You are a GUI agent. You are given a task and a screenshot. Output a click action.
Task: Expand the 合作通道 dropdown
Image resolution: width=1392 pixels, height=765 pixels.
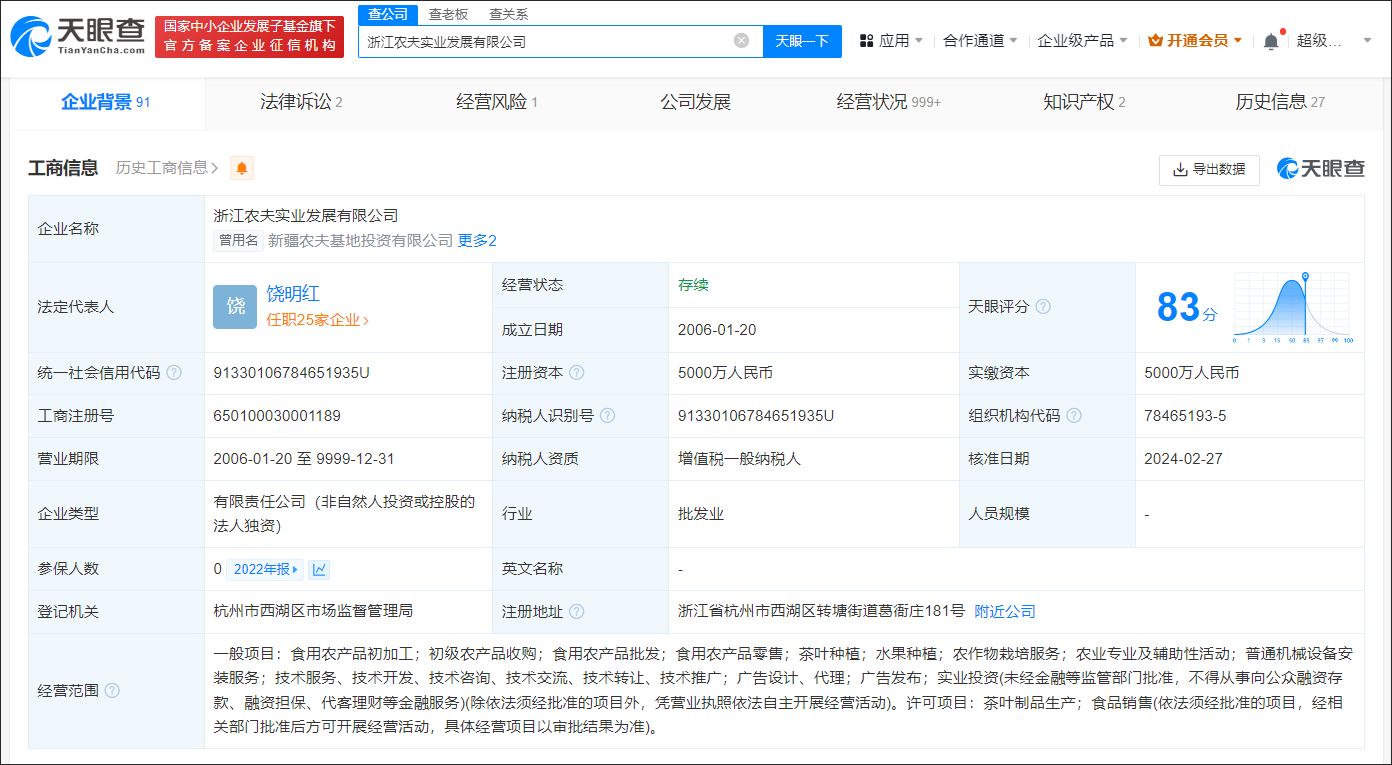980,41
